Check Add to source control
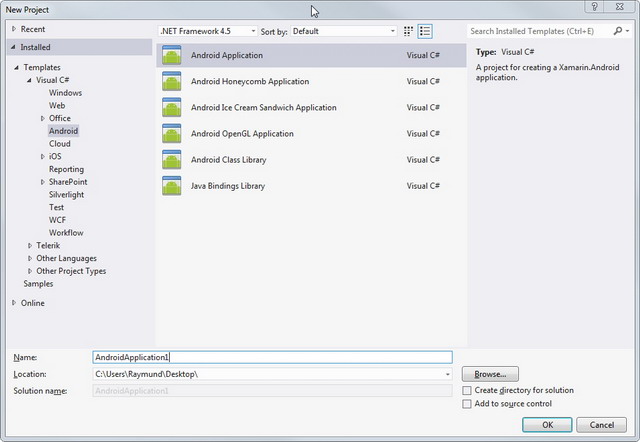Image resolution: width=640 pixels, height=442 pixels. tap(467, 404)
